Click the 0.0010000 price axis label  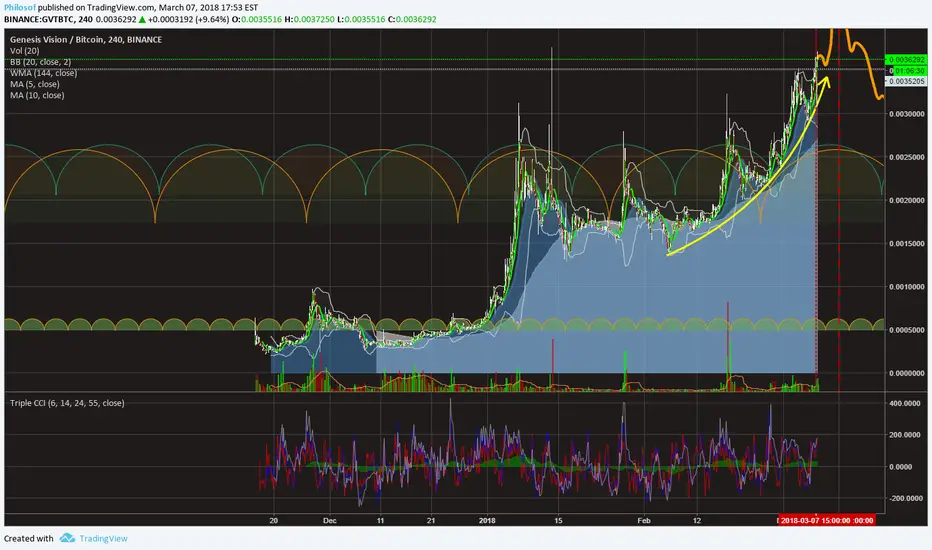tap(907, 287)
